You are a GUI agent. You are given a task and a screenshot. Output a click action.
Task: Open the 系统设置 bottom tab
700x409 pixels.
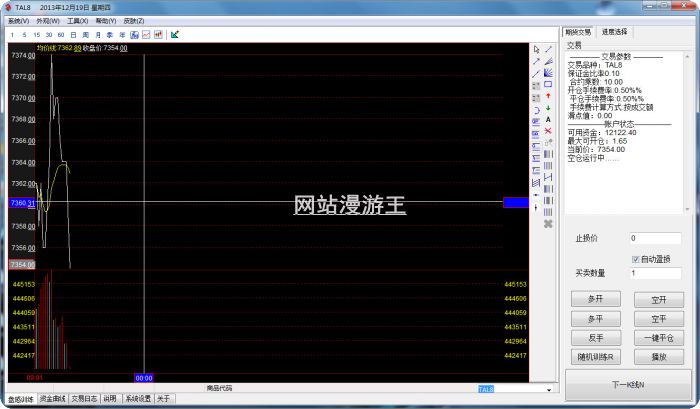pyautogui.click(x=138, y=398)
